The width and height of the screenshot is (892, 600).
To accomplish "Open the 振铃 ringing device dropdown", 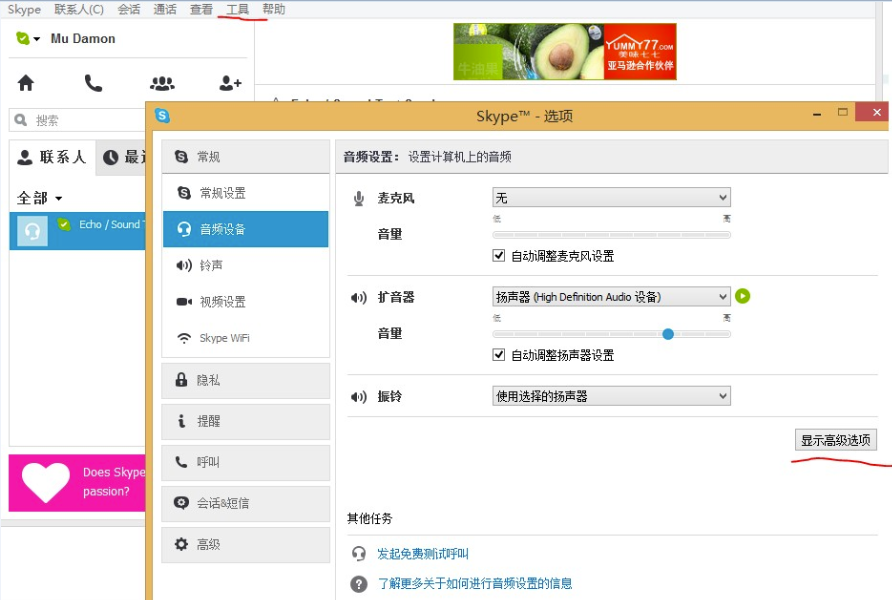I will point(611,396).
